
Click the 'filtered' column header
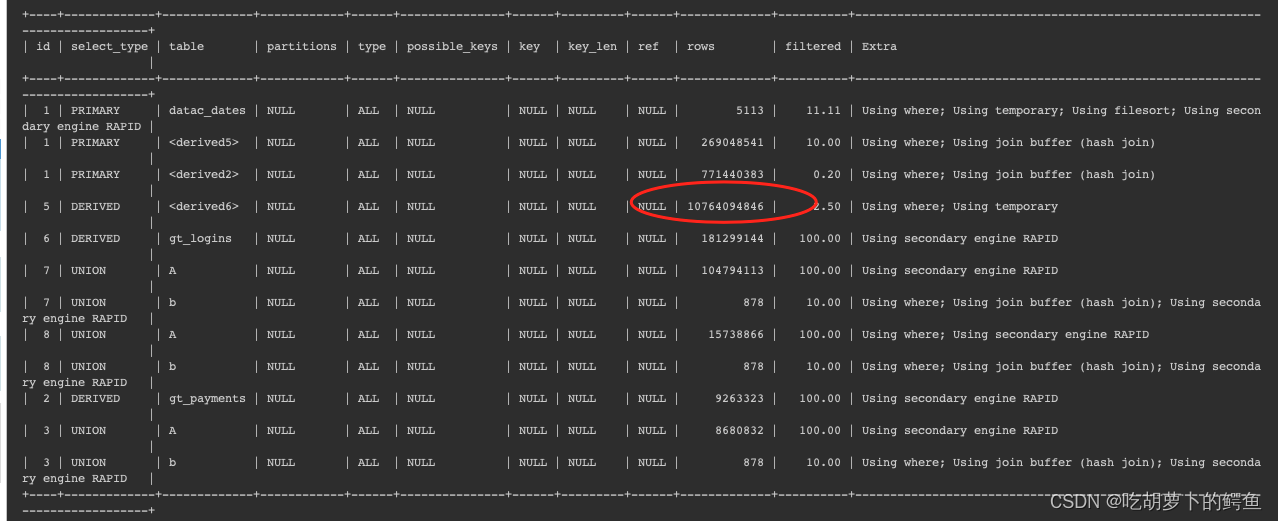(813, 47)
